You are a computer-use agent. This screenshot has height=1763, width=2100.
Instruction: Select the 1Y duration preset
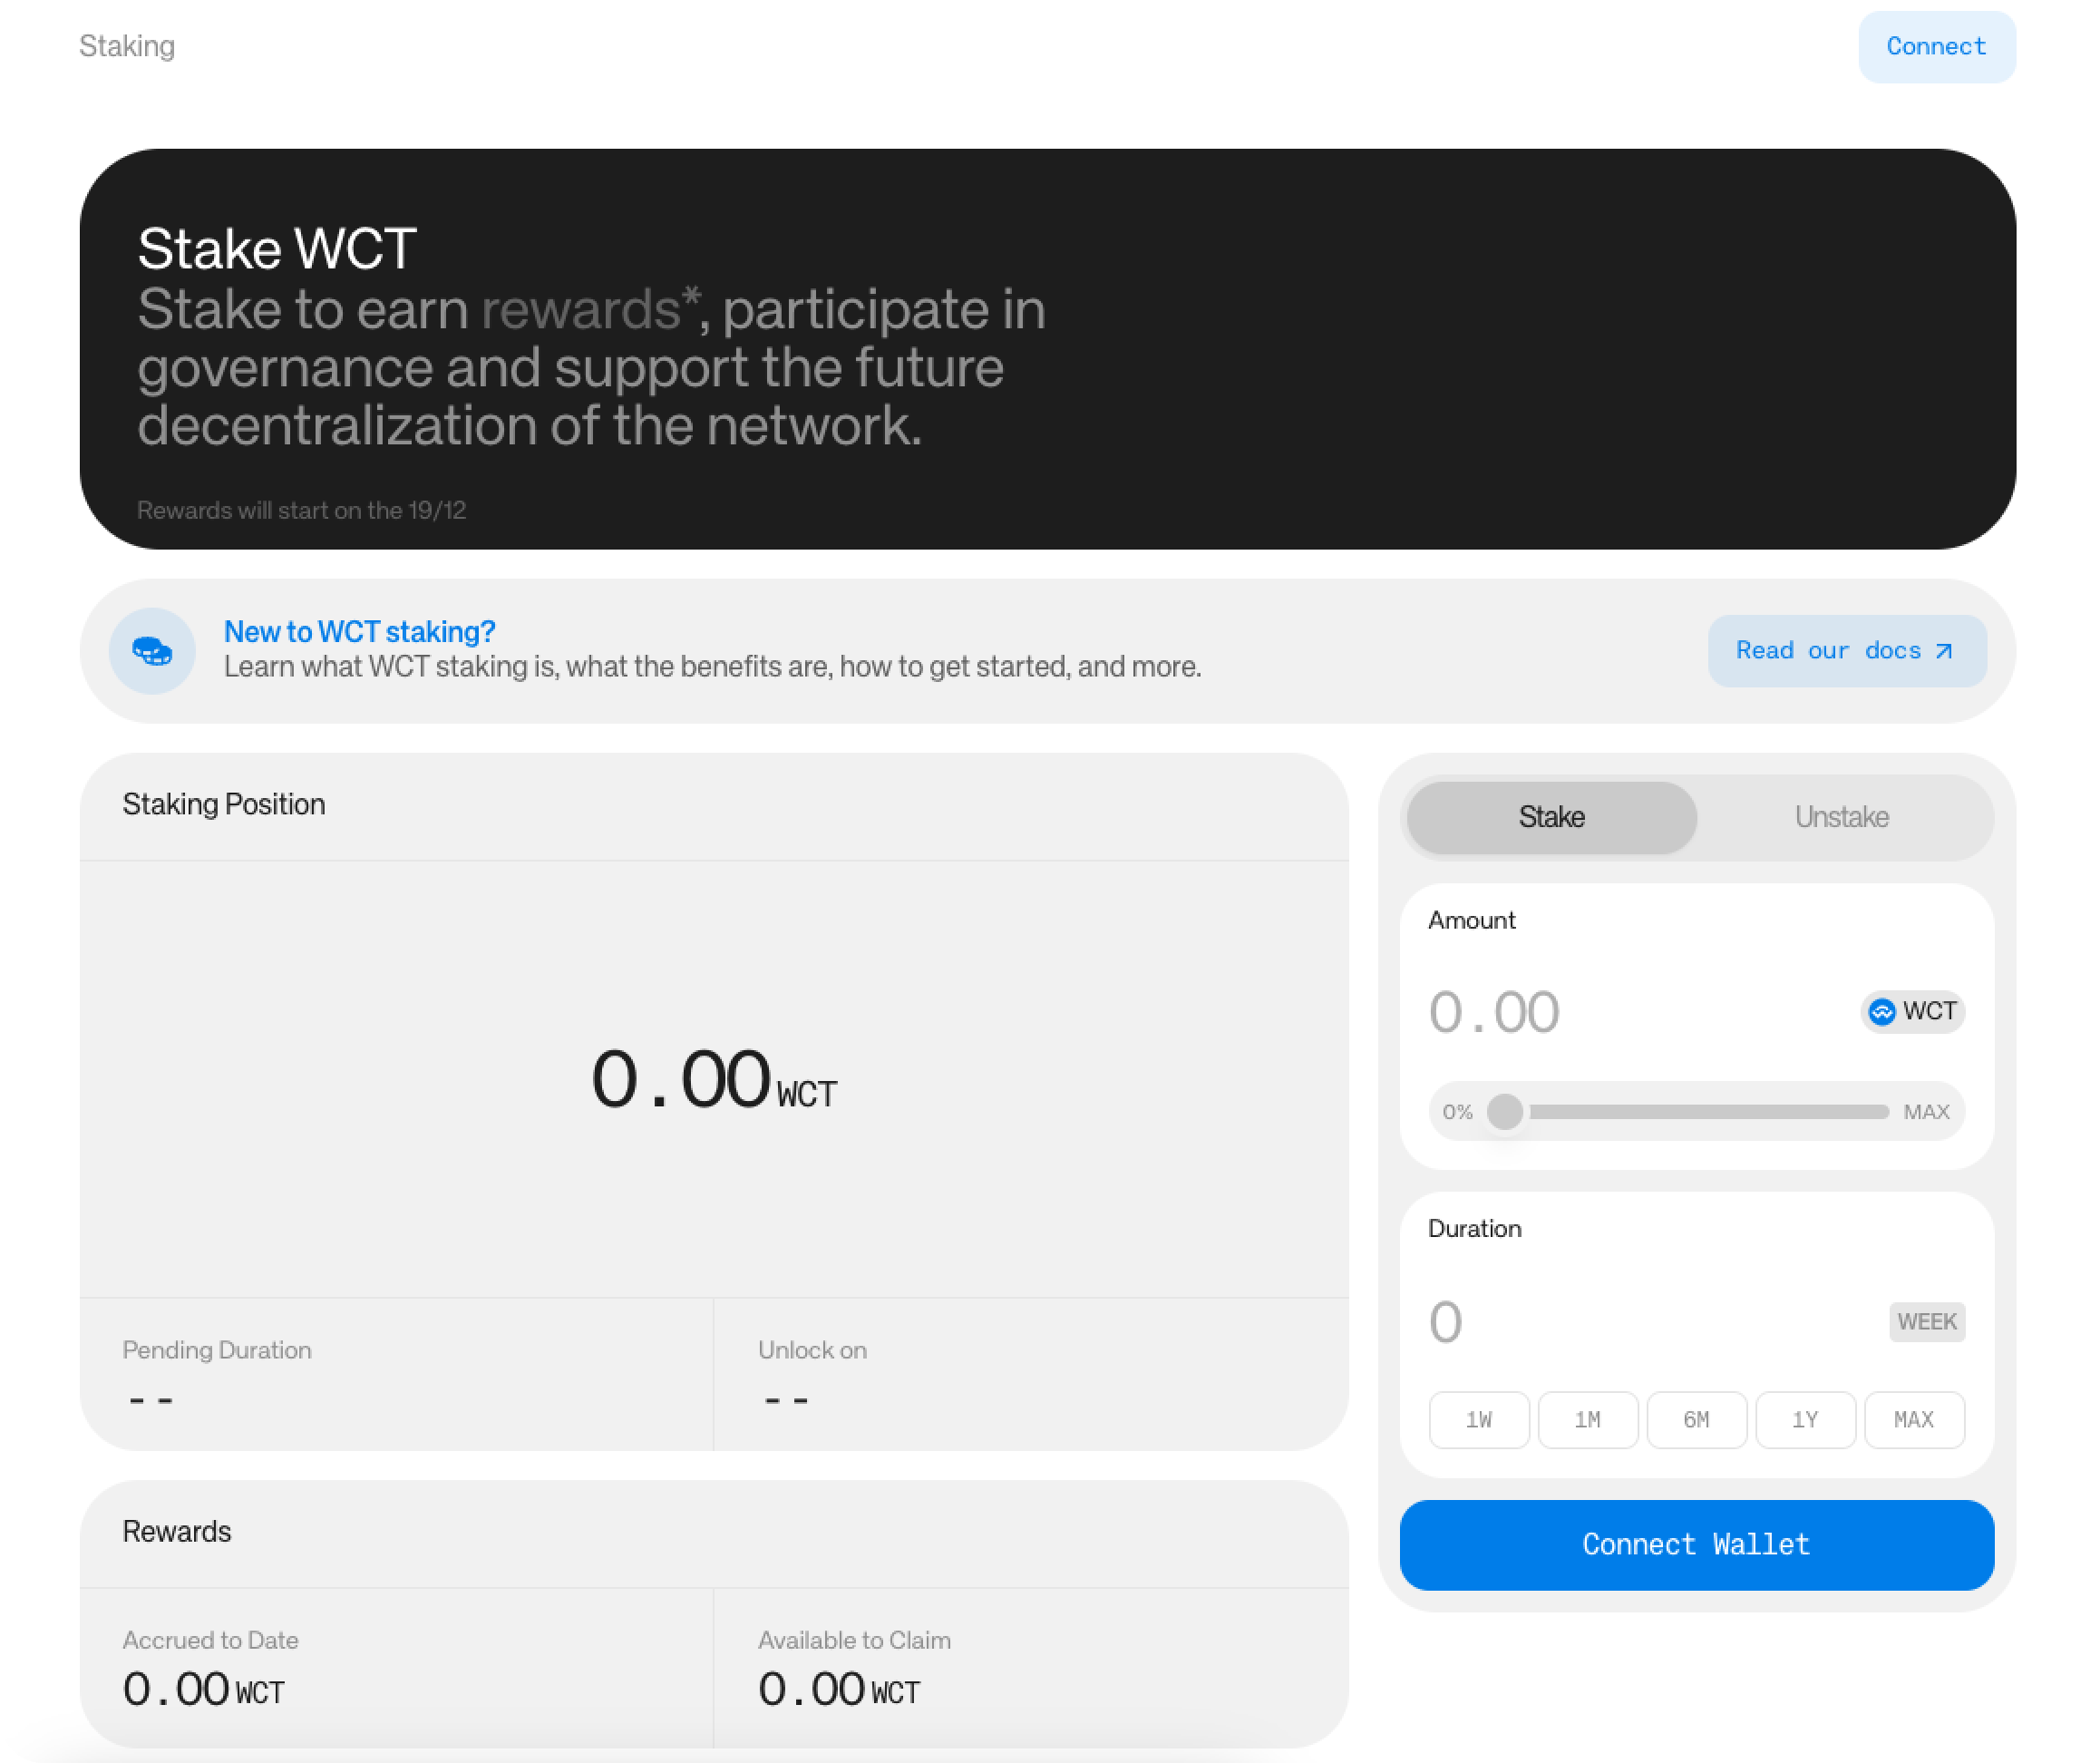tap(1805, 1420)
